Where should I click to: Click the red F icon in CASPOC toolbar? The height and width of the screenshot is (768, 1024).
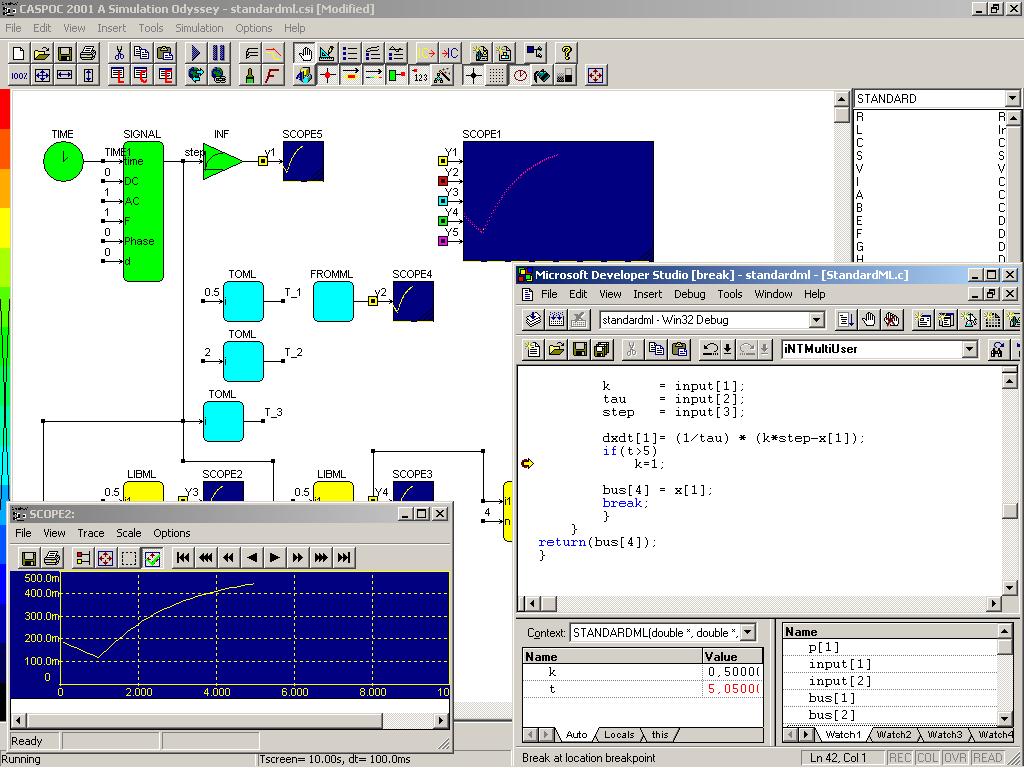272,76
